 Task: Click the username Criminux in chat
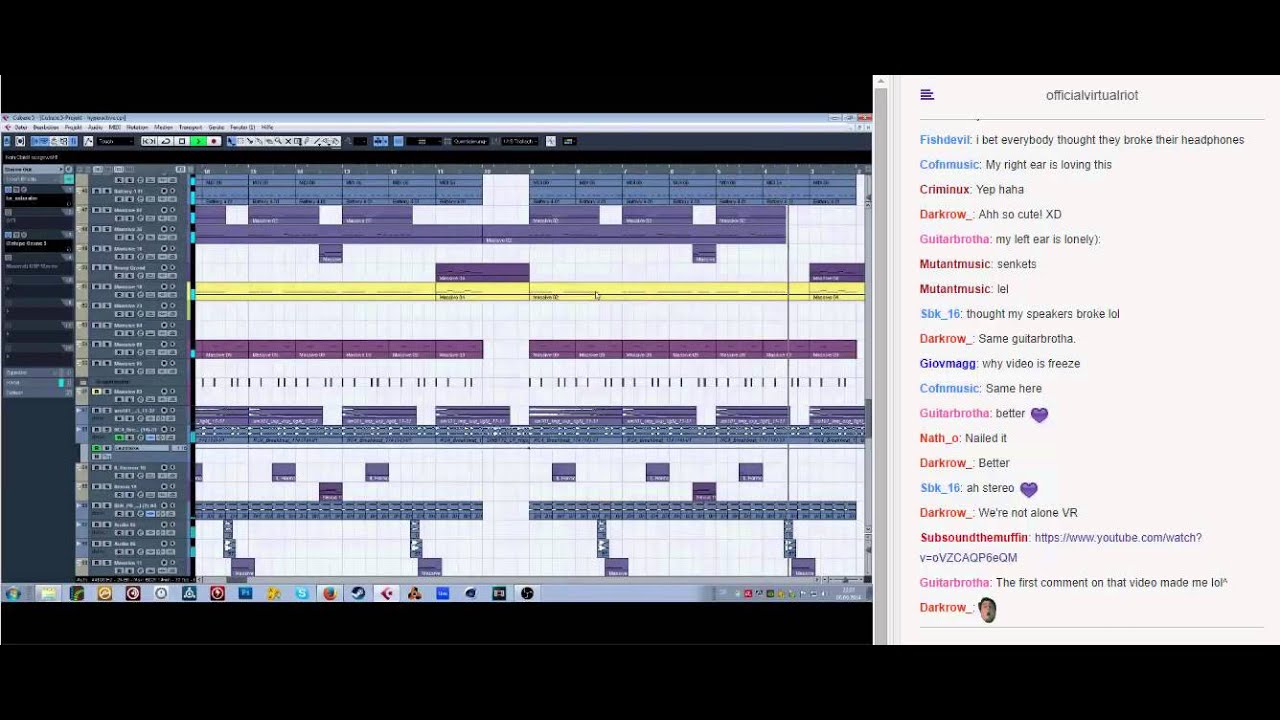click(944, 190)
